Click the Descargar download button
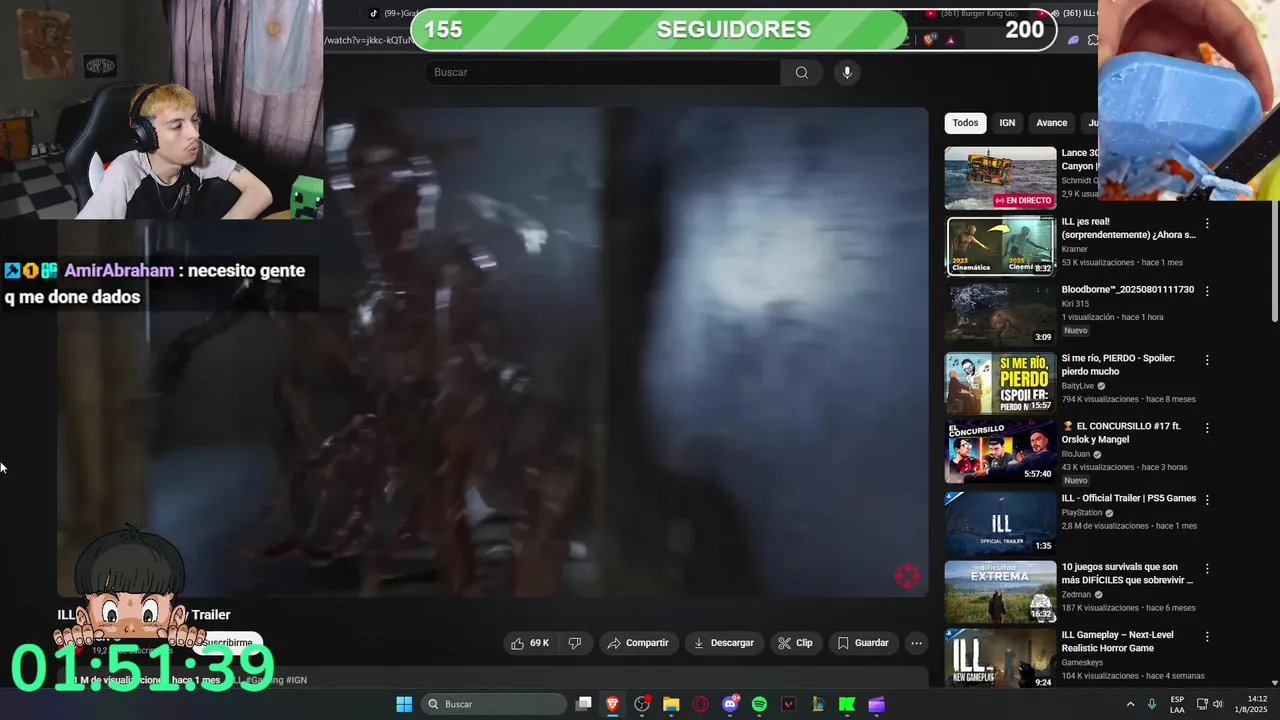Image resolution: width=1280 pixels, height=720 pixels. click(724, 643)
